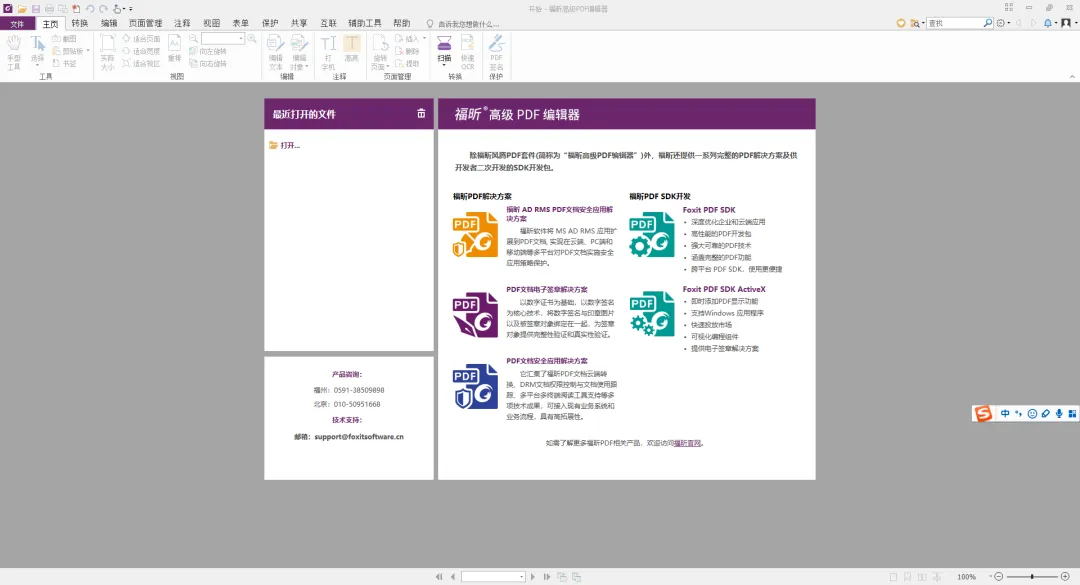Switch to the Share (共享) tab
The width and height of the screenshot is (1080, 585).
[299, 23]
